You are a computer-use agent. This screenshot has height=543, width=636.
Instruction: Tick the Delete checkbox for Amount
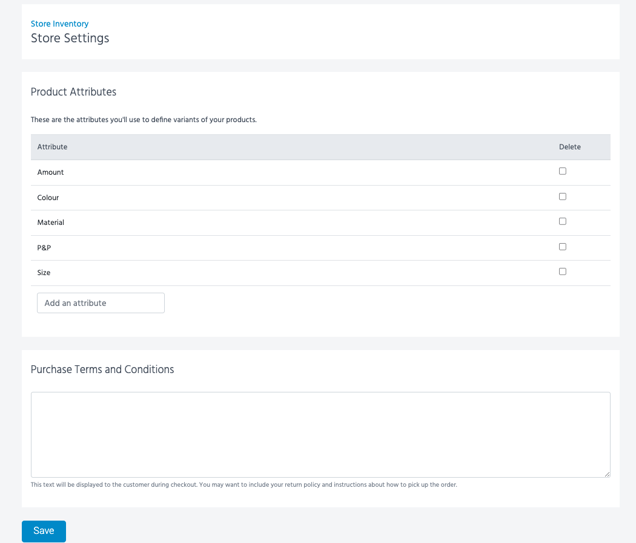[562, 171]
